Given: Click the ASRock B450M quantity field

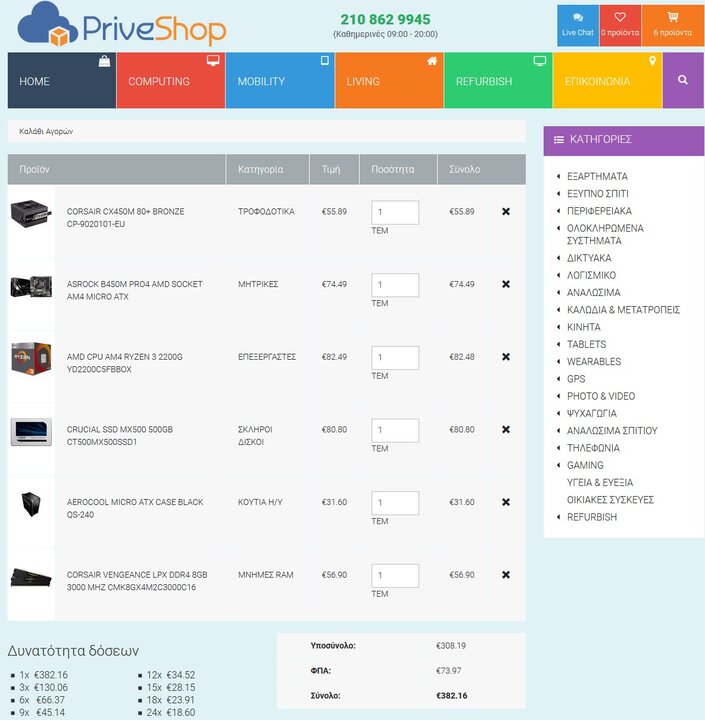Looking at the screenshot, I should pyautogui.click(x=395, y=285).
